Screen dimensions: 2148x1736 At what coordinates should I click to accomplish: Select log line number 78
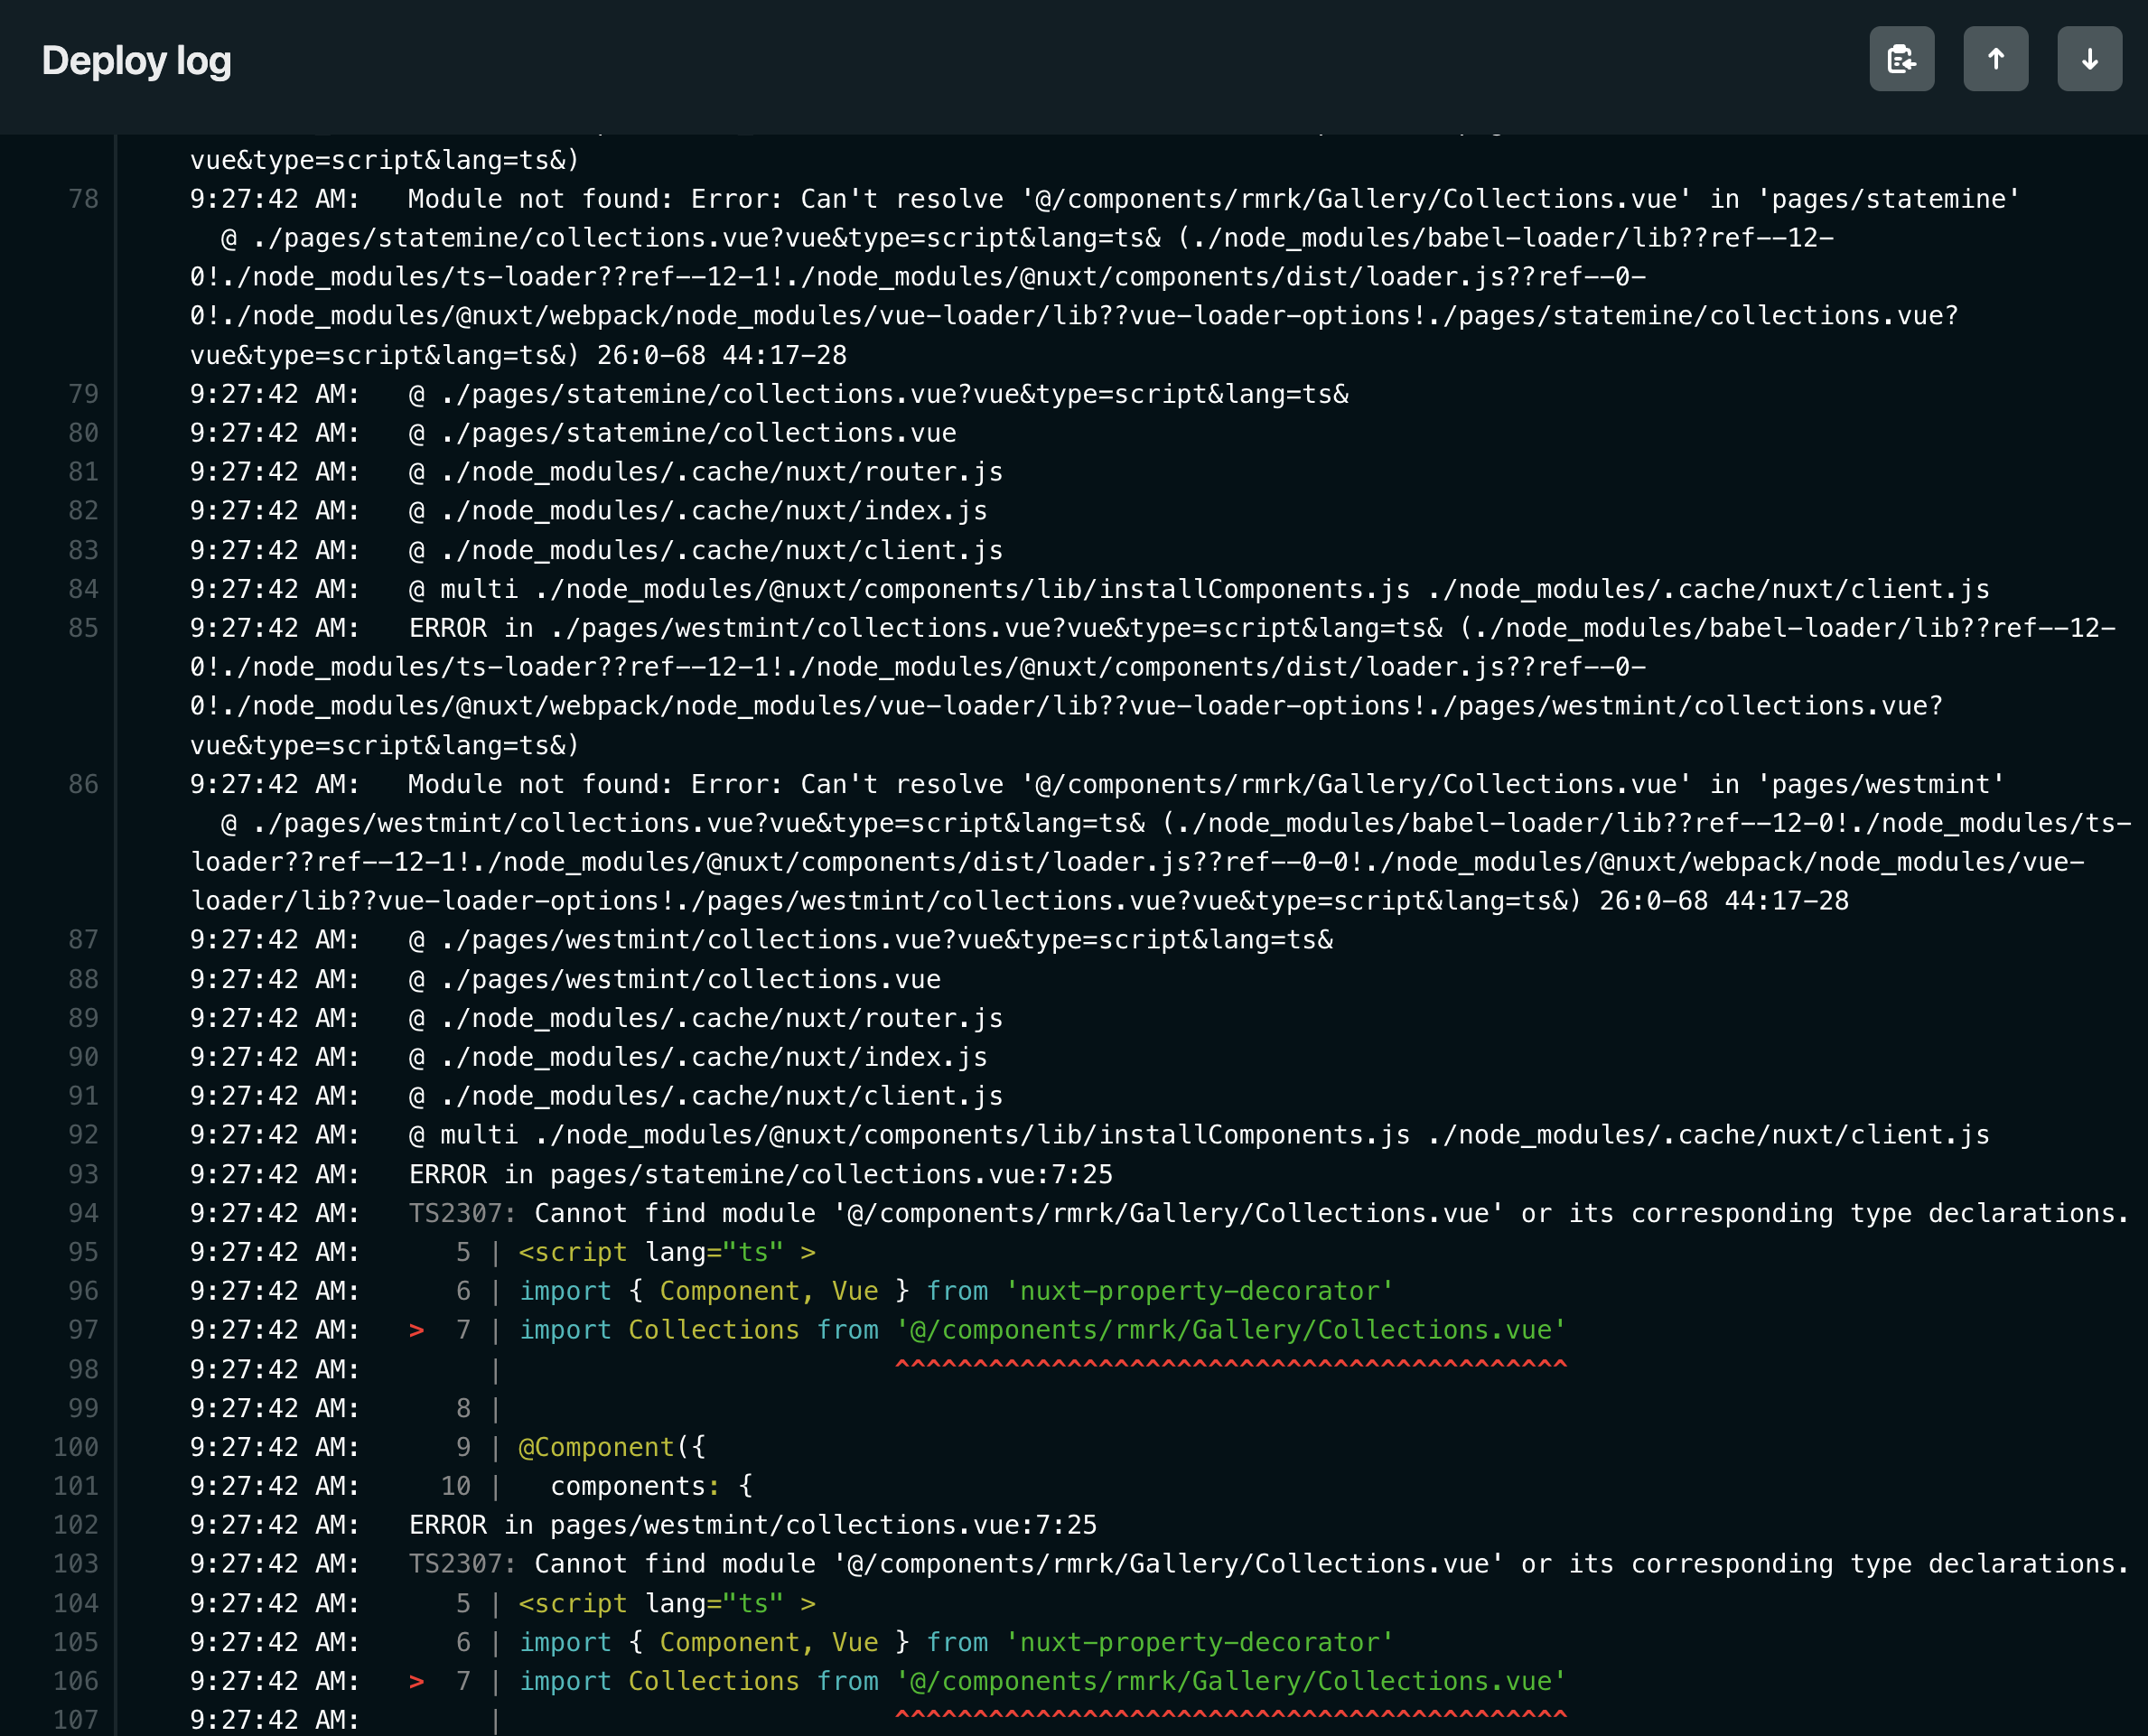[x=83, y=199]
